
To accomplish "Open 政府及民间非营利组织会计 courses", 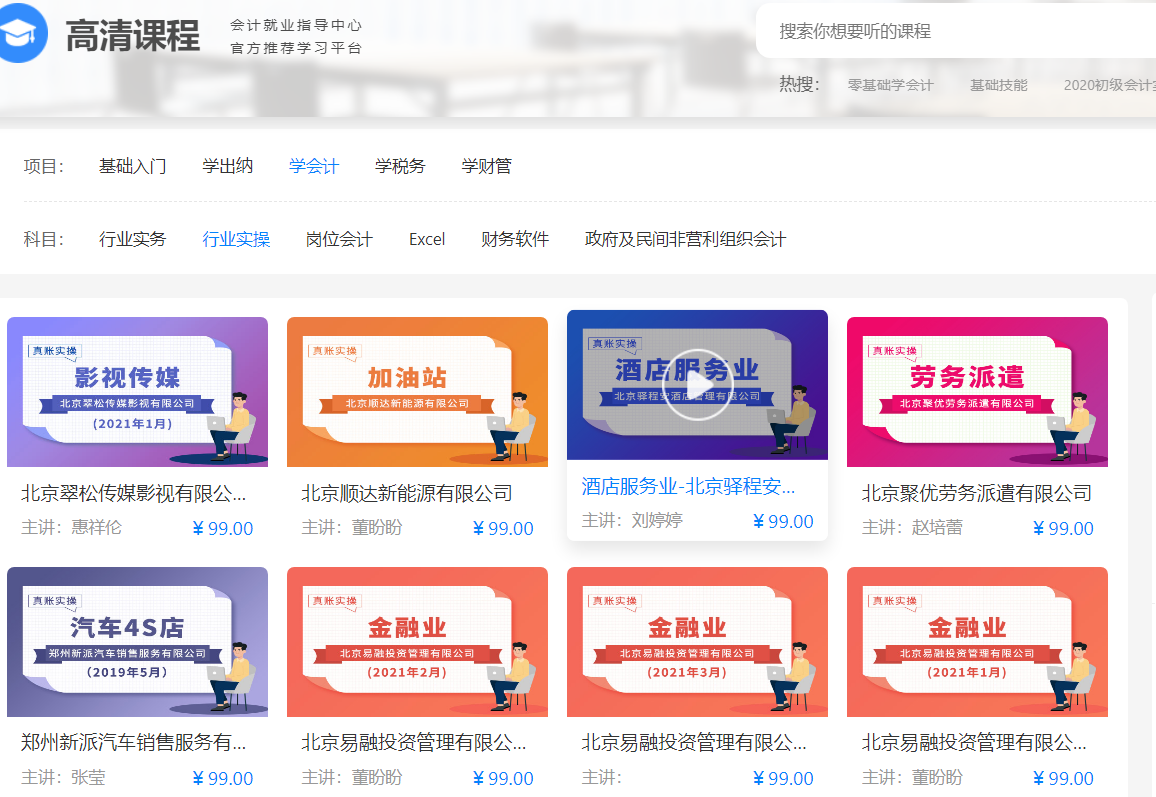I will coord(683,240).
